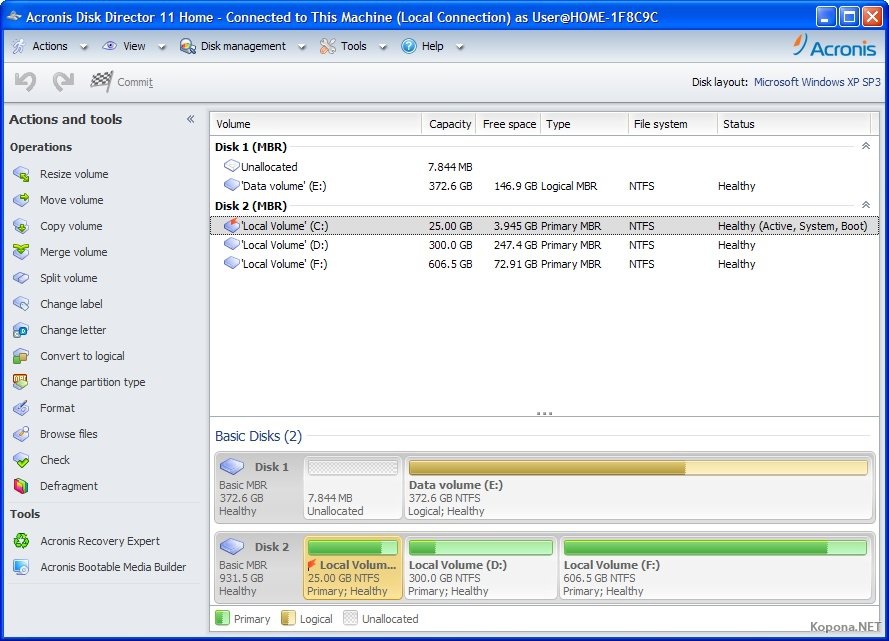The width and height of the screenshot is (889, 641).
Task: Collapse the Disk 2 (MBR) group
Action: pyautogui.click(x=865, y=206)
